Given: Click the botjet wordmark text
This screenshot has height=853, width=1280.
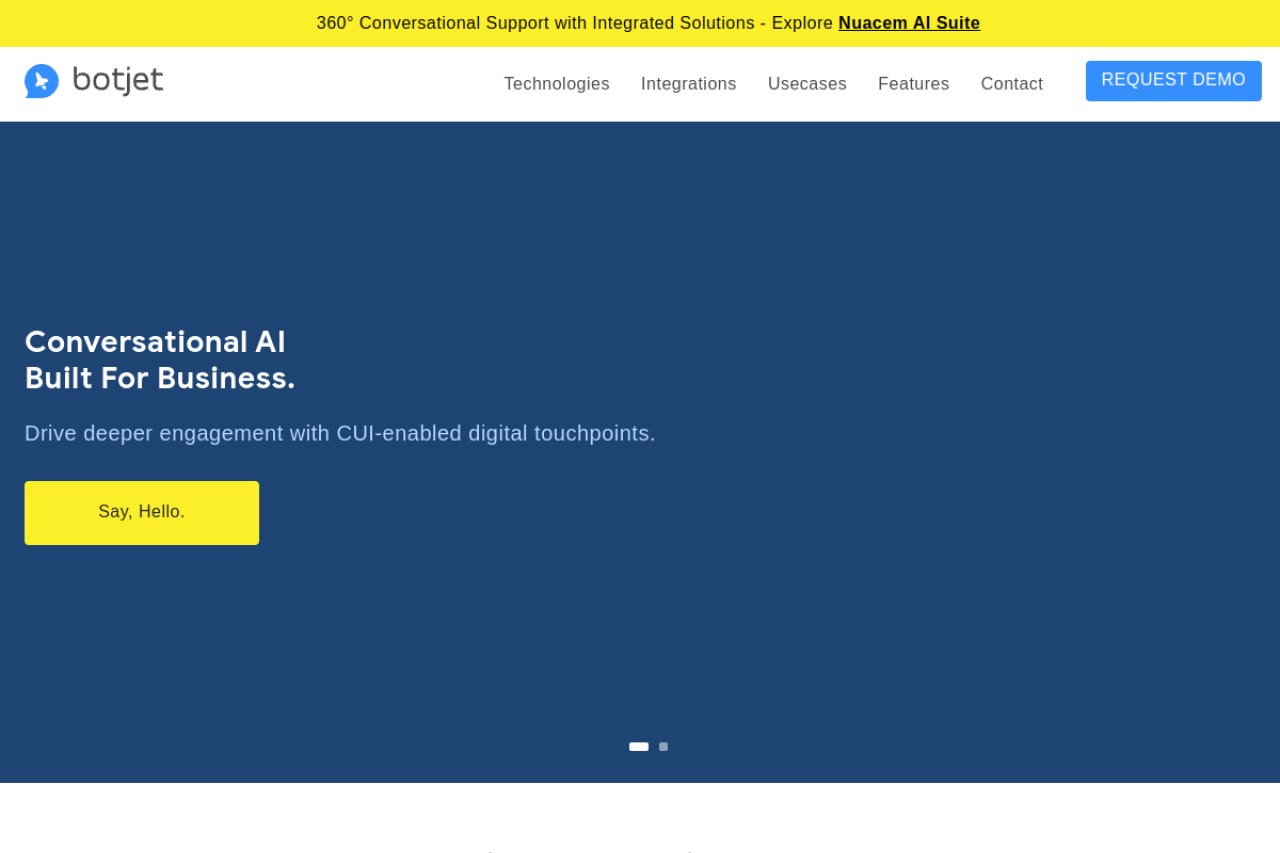Looking at the screenshot, I should (118, 80).
